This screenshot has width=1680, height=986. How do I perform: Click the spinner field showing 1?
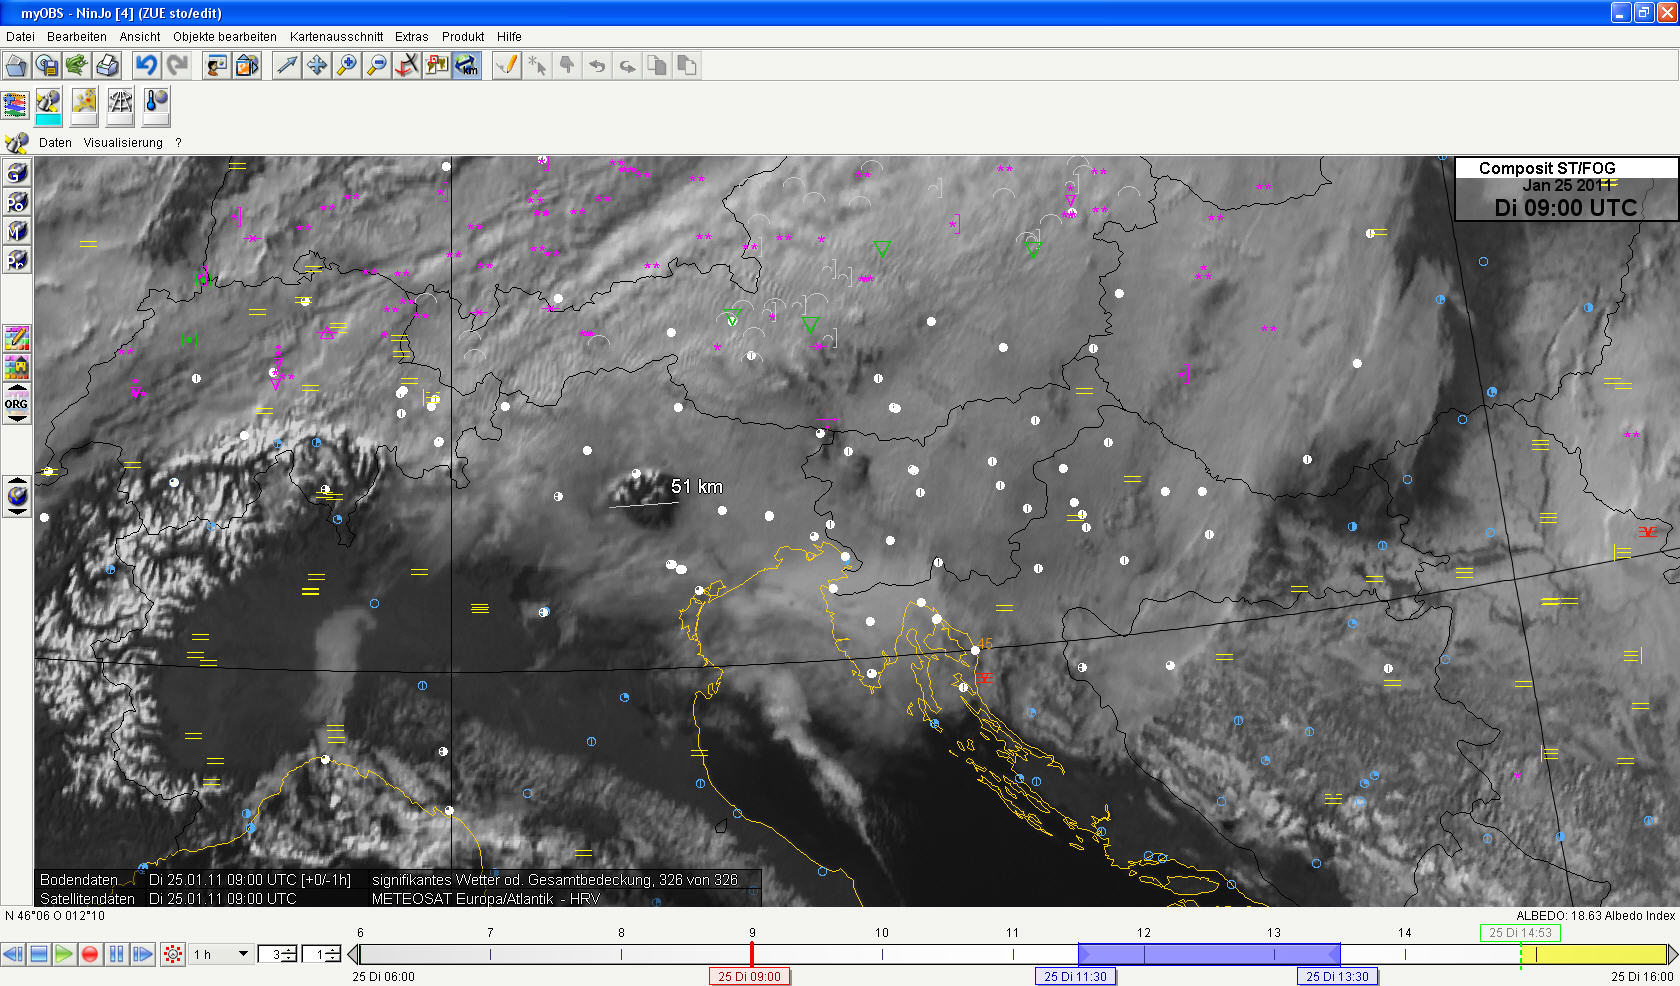click(321, 954)
